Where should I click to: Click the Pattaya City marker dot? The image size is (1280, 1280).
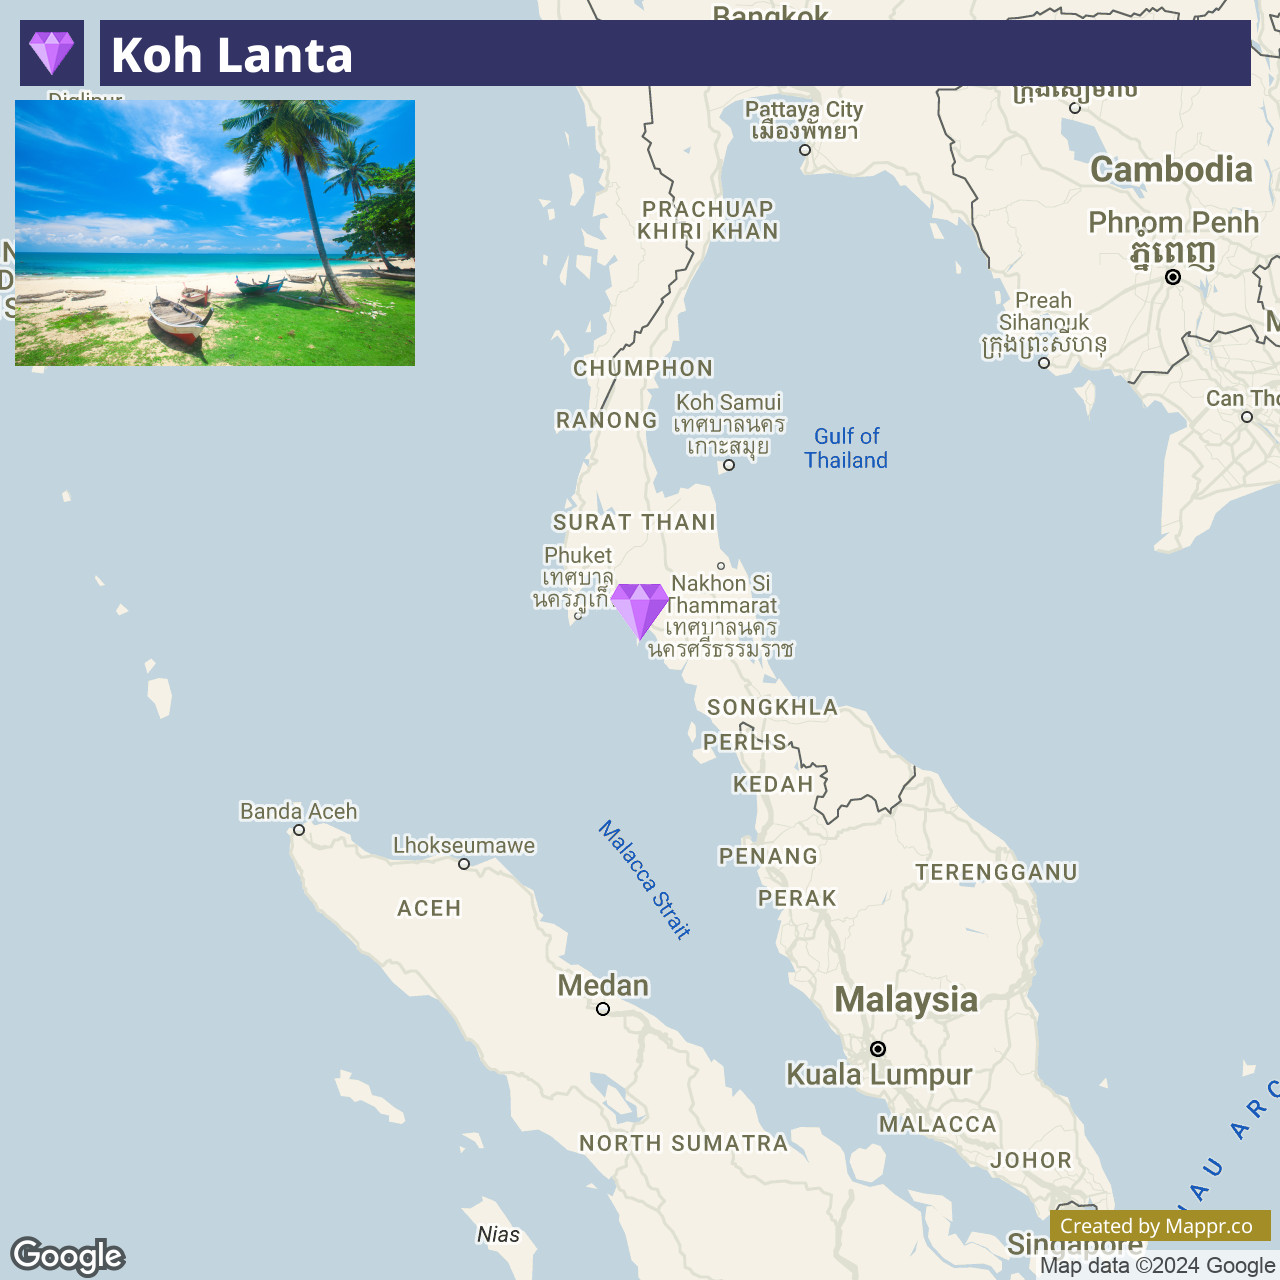[805, 150]
